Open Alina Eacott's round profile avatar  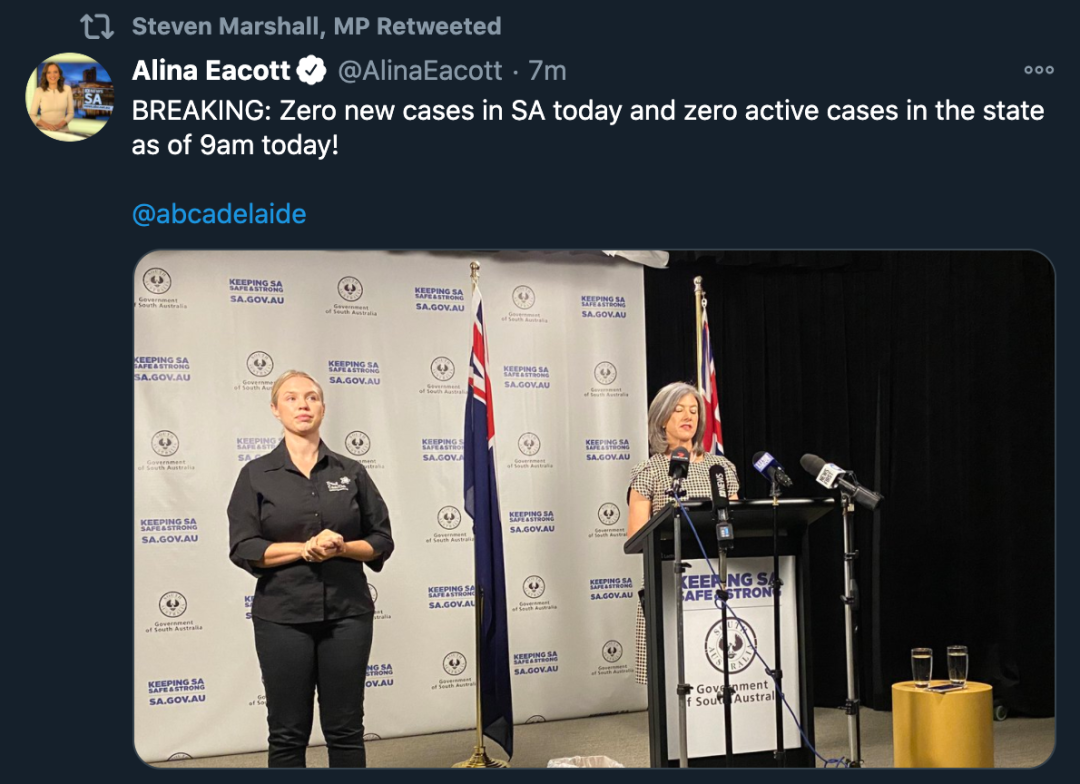(x=70, y=96)
